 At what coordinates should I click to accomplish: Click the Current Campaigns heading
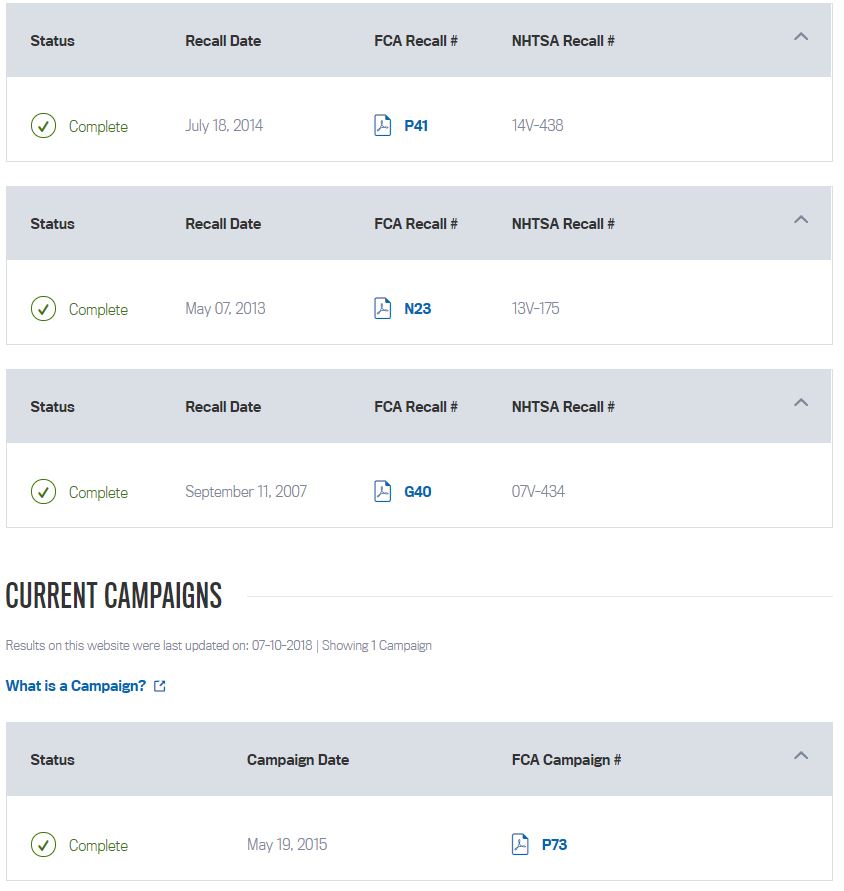click(x=114, y=596)
